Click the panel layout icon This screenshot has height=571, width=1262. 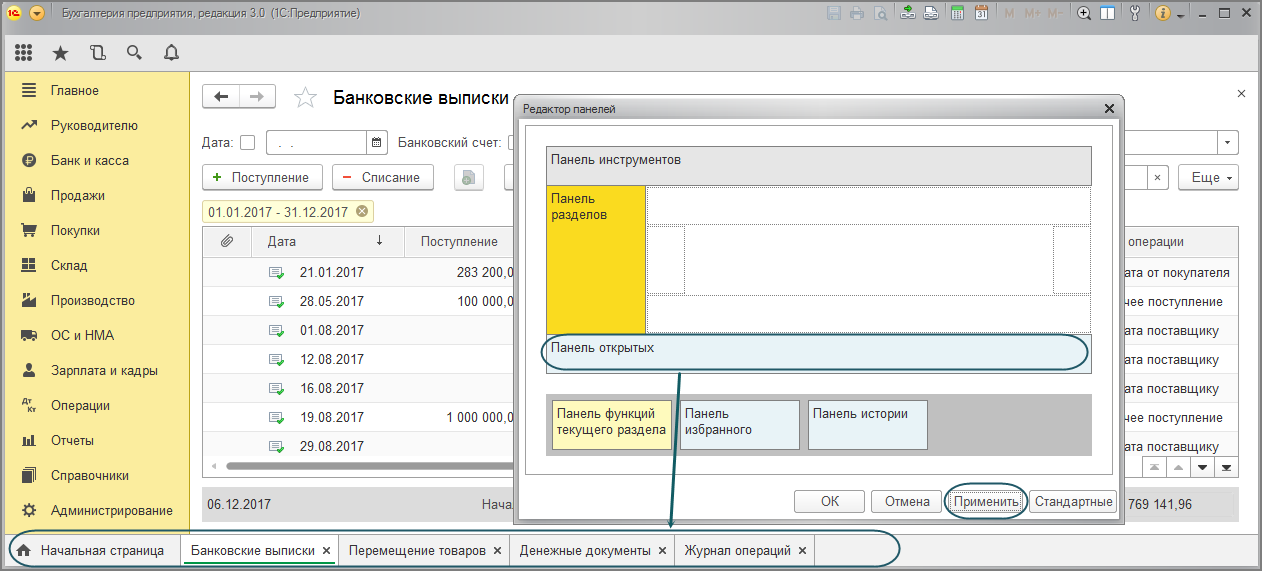click(1107, 14)
